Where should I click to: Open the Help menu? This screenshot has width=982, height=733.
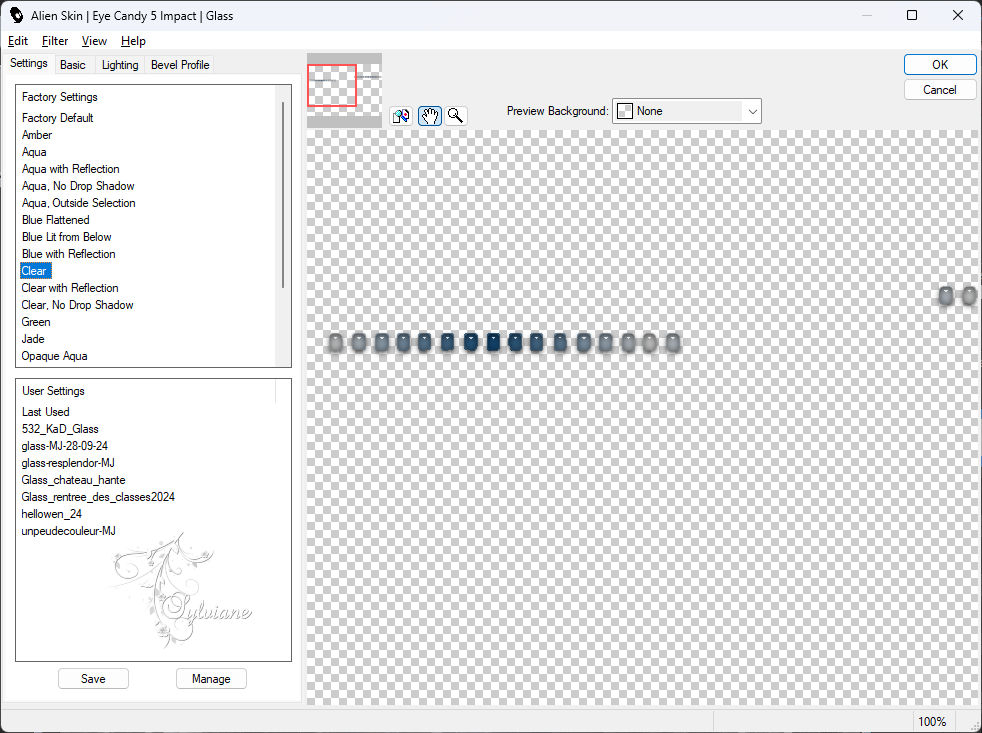(x=133, y=41)
